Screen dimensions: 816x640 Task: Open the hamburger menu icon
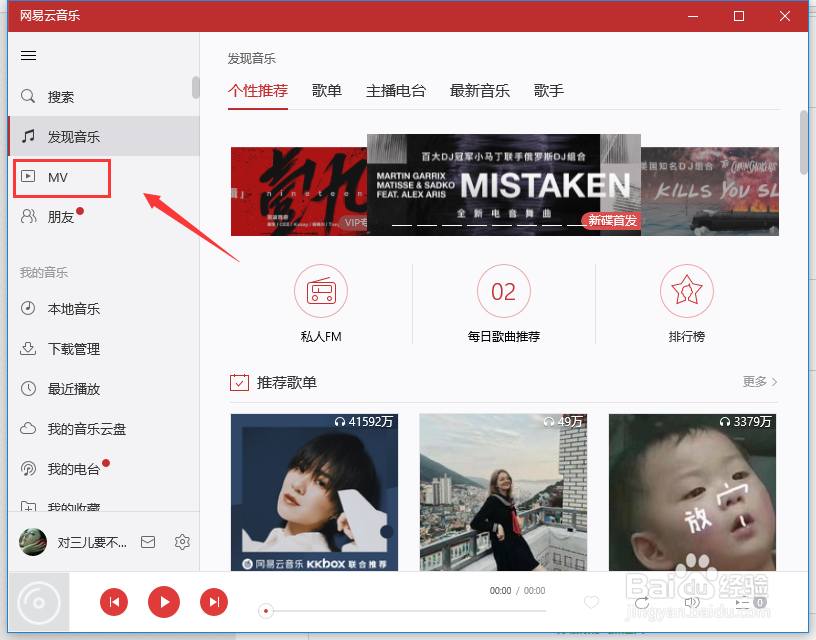28,55
